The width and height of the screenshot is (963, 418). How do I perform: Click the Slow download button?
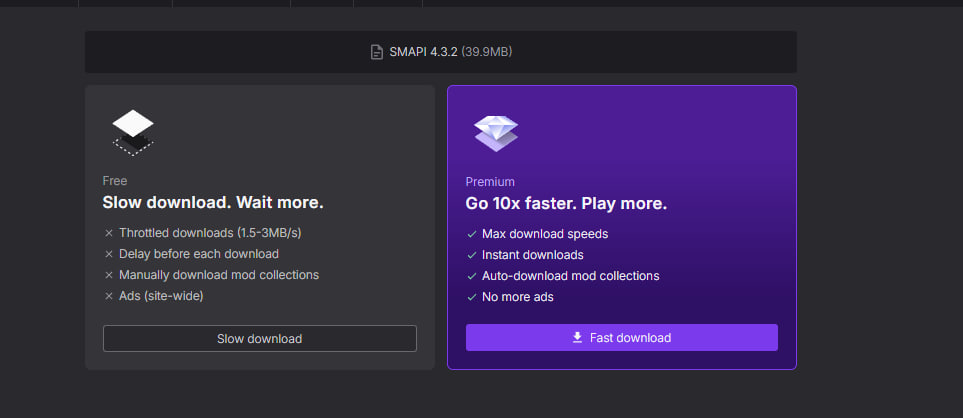click(260, 339)
